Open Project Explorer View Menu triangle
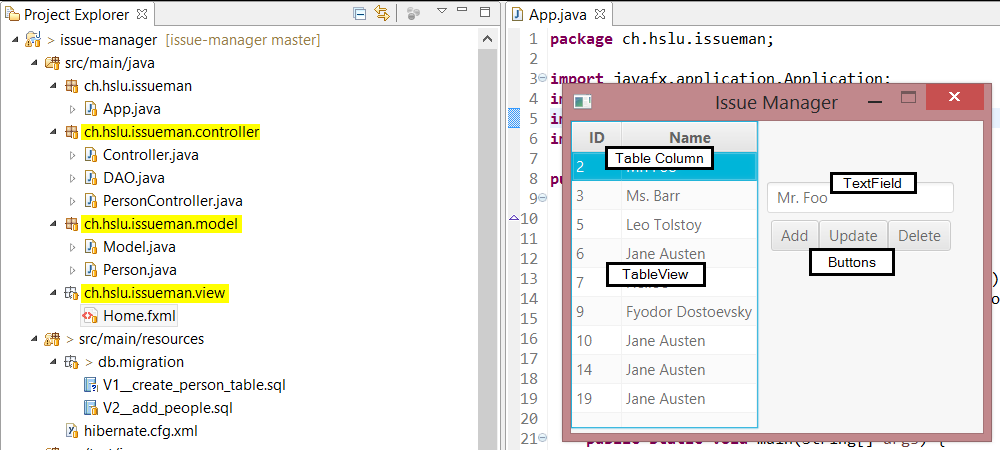Viewport: 1000px width, 450px height. pos(441,11)
